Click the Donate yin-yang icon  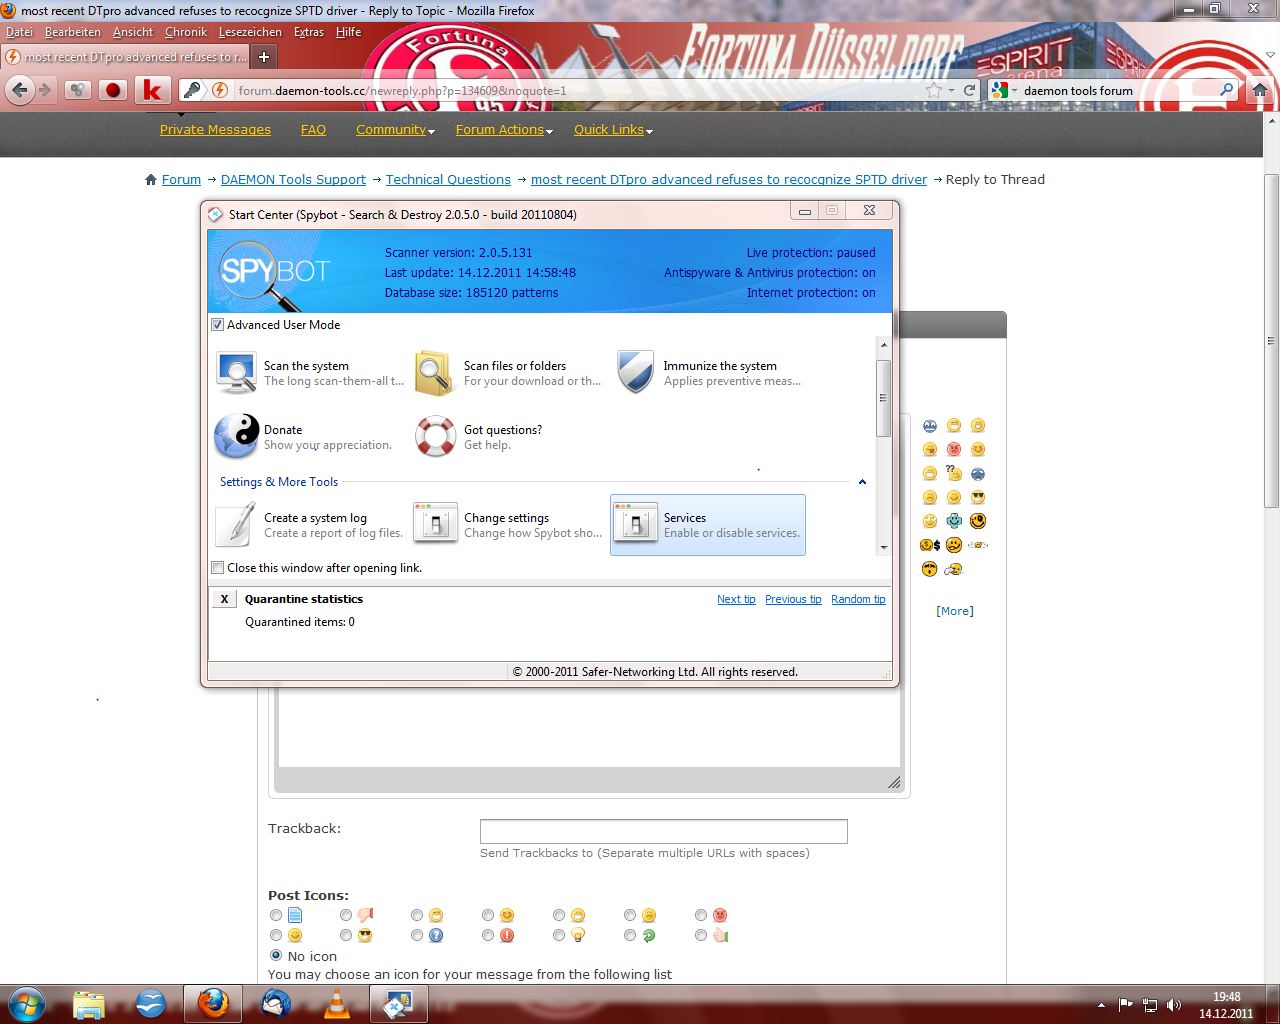coord(236,437)
